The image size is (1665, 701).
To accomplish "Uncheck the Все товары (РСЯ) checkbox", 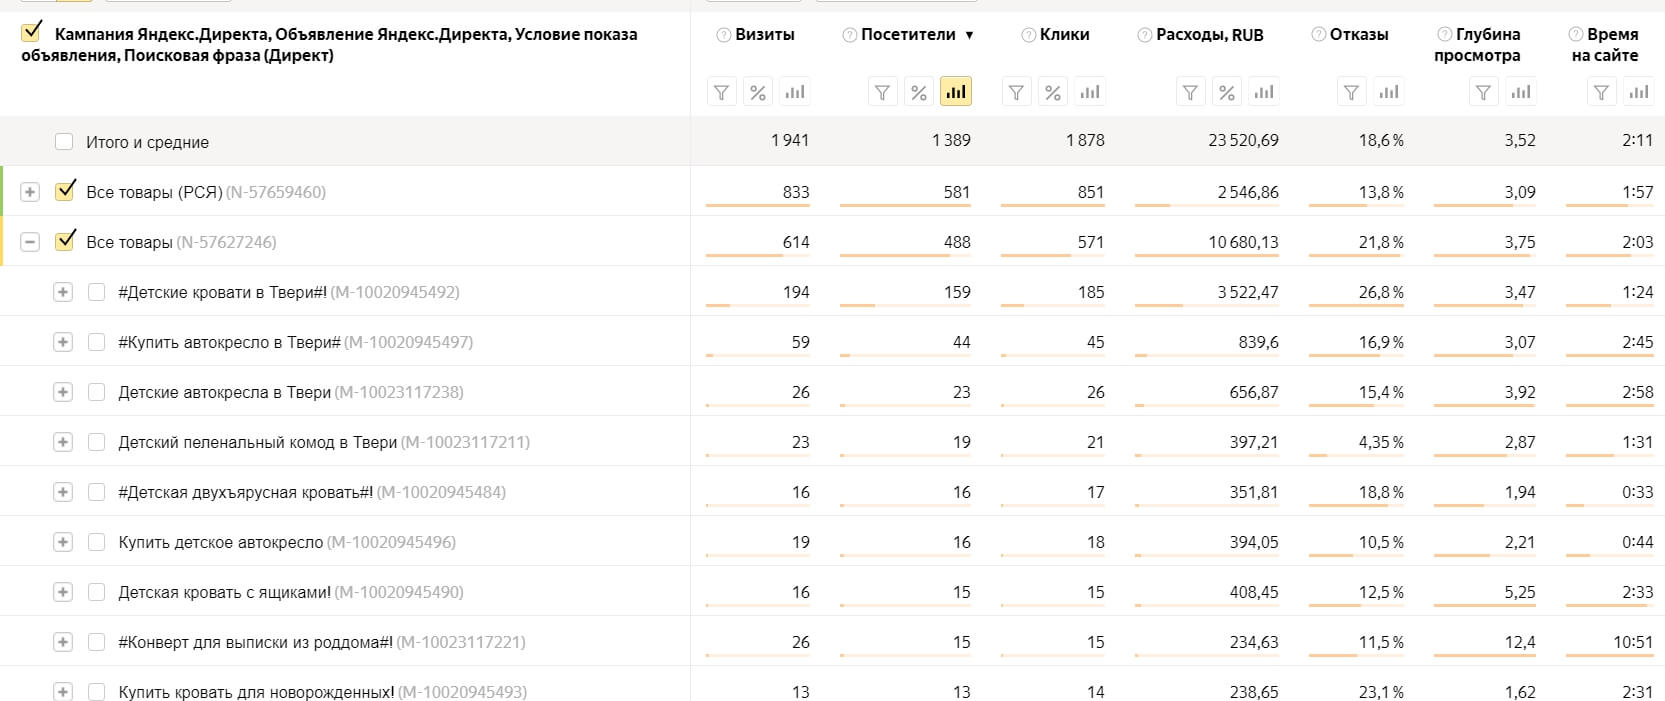I will [65, 190].
